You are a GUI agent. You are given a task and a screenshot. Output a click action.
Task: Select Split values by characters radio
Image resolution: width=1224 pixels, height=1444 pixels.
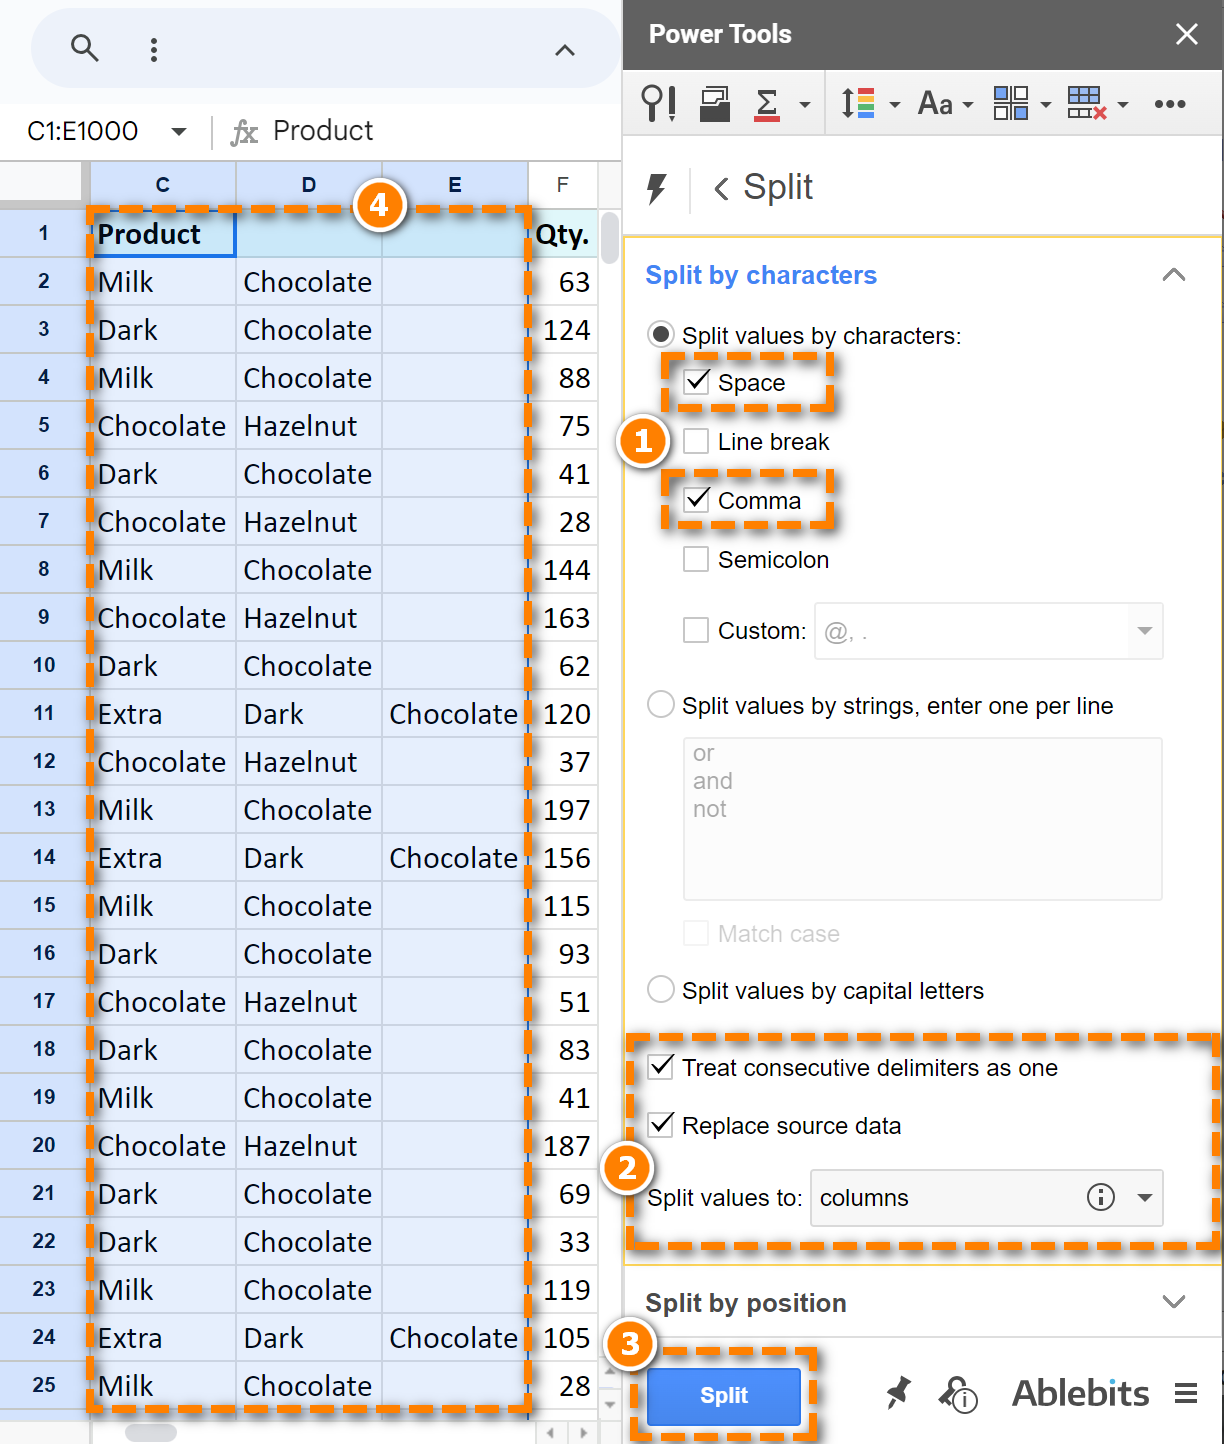[660, 335]
